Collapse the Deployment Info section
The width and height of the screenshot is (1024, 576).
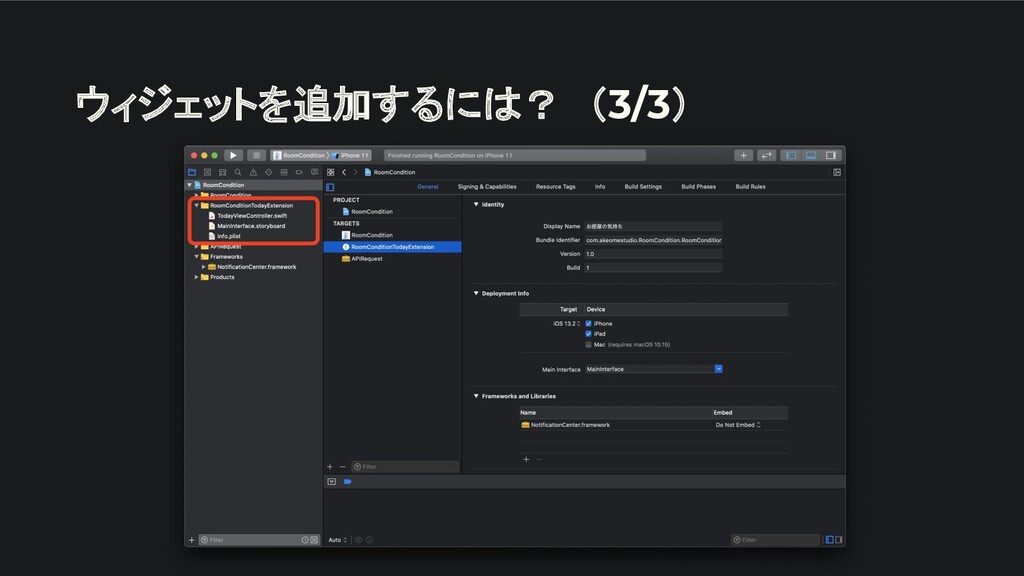[x=476, y=293]
